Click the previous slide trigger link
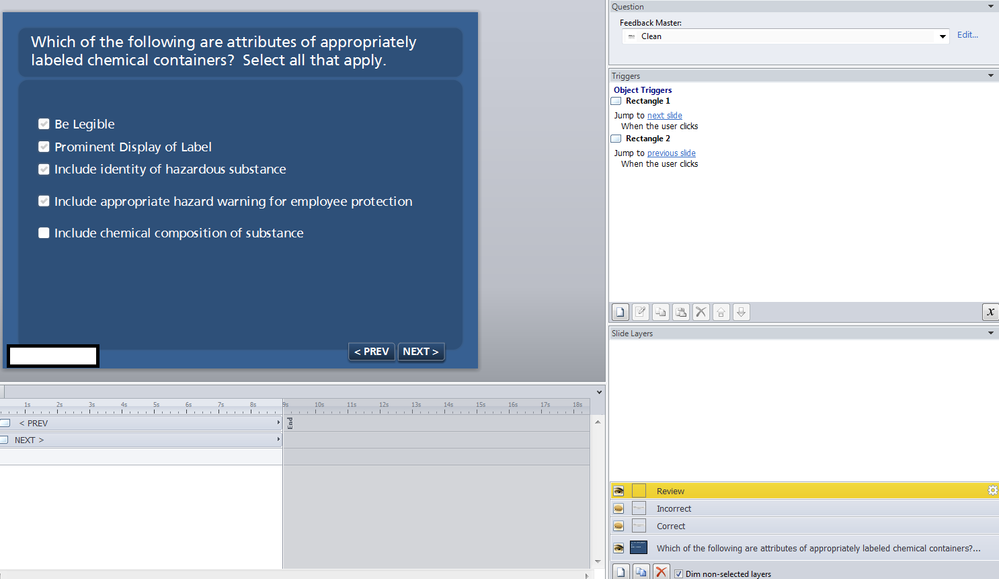 point(672,153)
